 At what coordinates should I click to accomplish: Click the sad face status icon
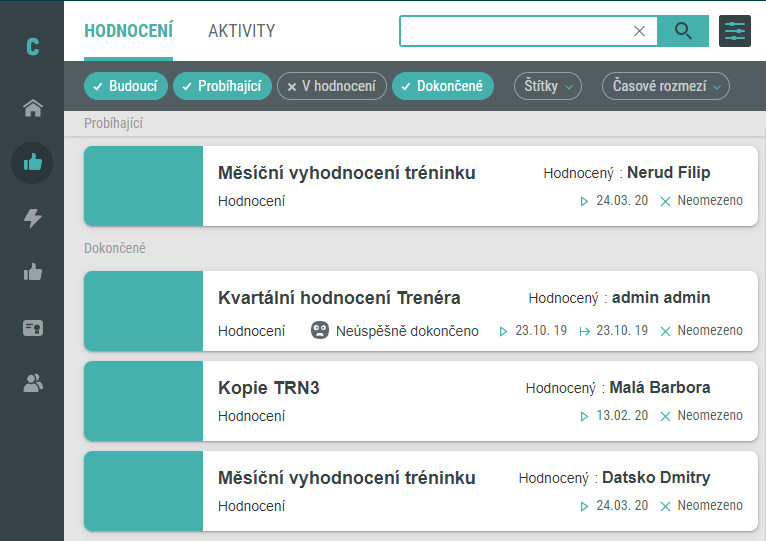click(x=319, y=330)
